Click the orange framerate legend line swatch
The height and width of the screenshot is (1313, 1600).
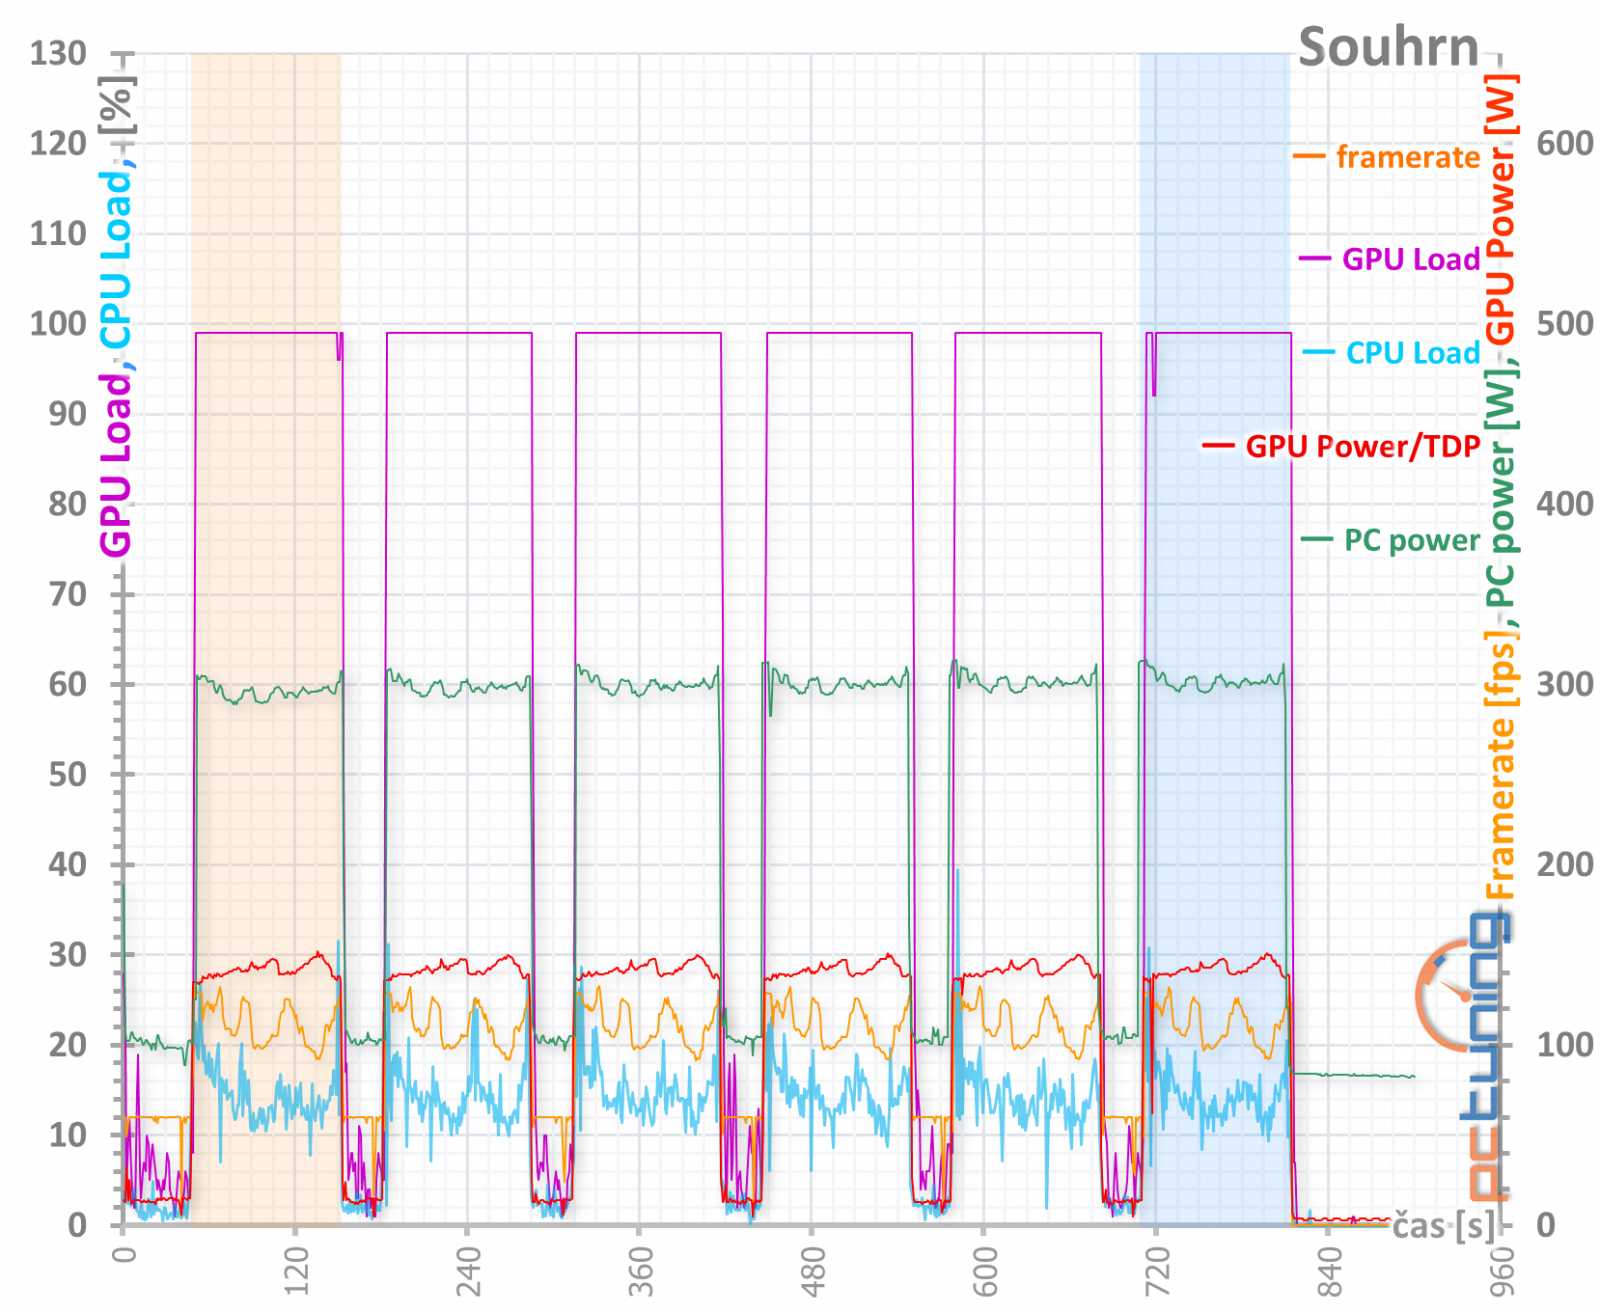point(1308,157)
